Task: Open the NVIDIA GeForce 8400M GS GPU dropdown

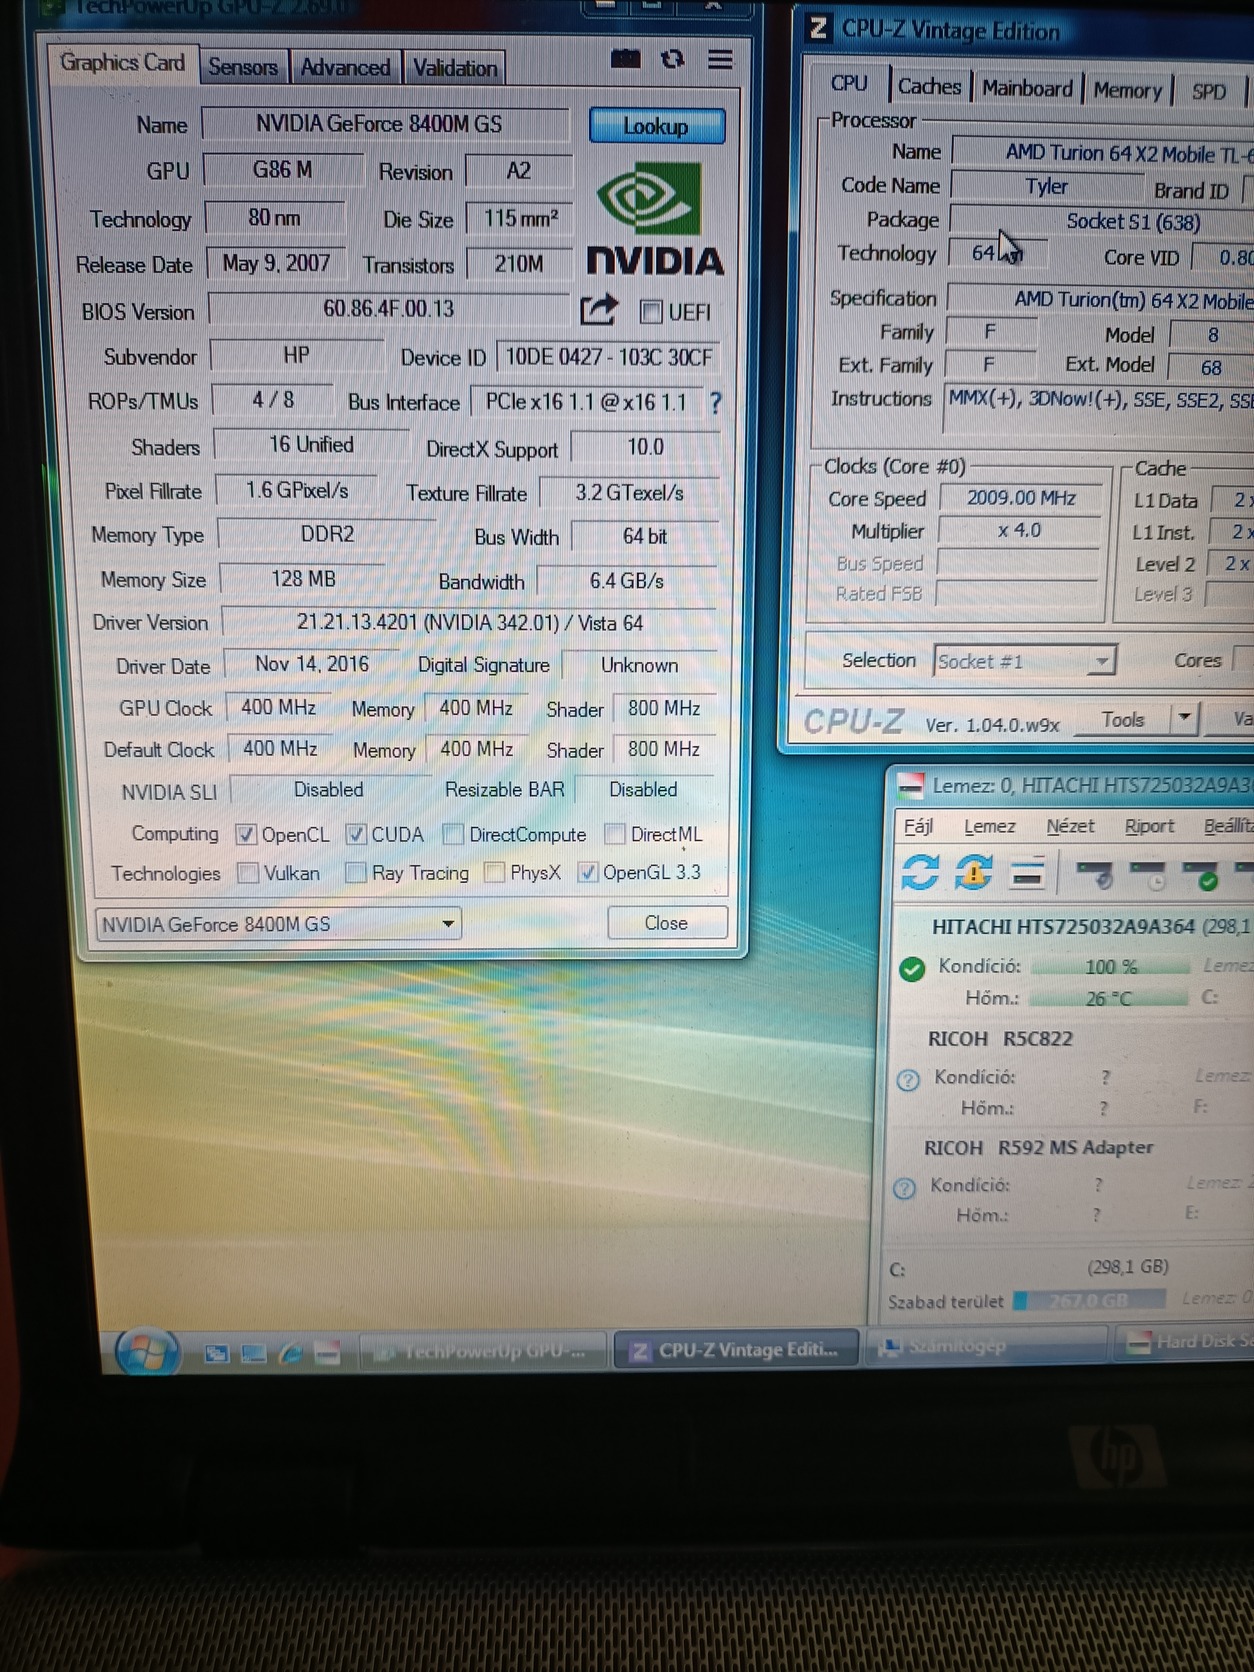Action: pyautogui.click(x=278, y=924)
